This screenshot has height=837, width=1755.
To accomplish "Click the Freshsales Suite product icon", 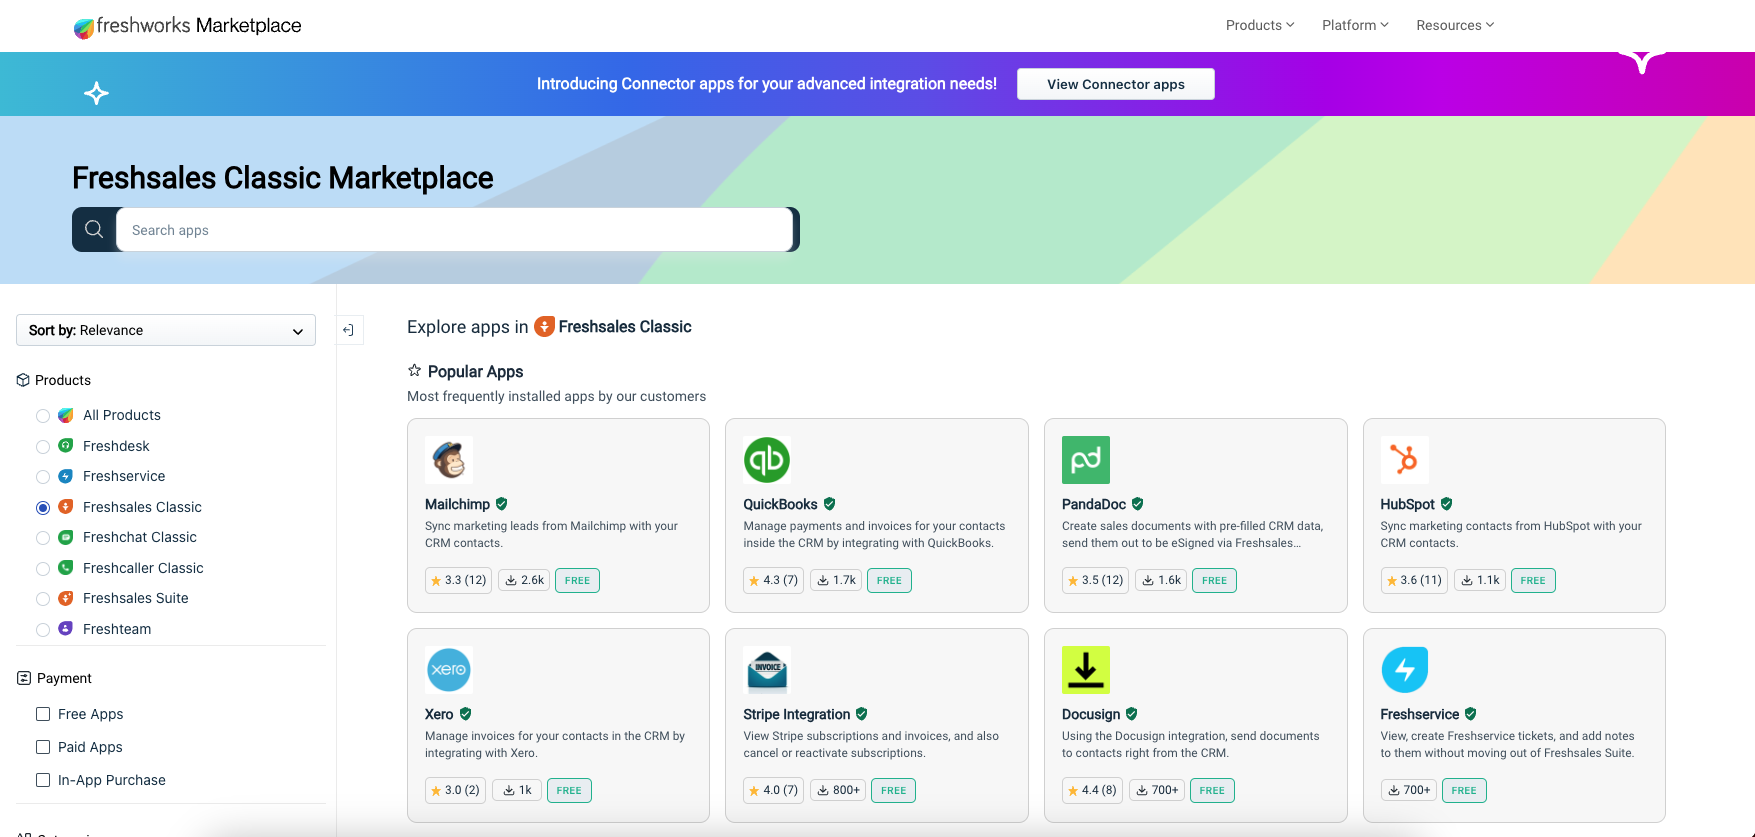I will (66, 598).
